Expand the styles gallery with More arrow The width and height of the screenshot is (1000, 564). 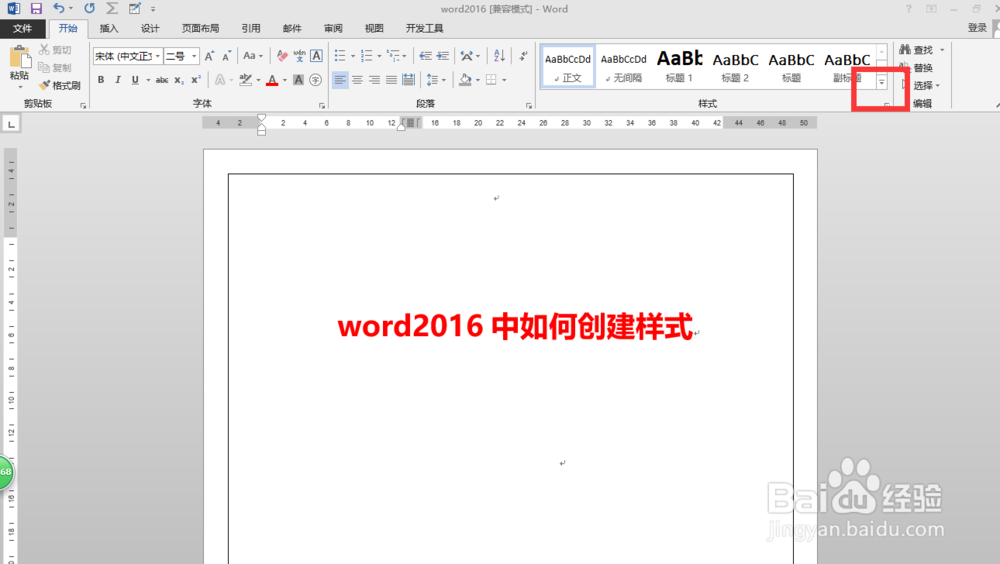[x=881, y=82]
